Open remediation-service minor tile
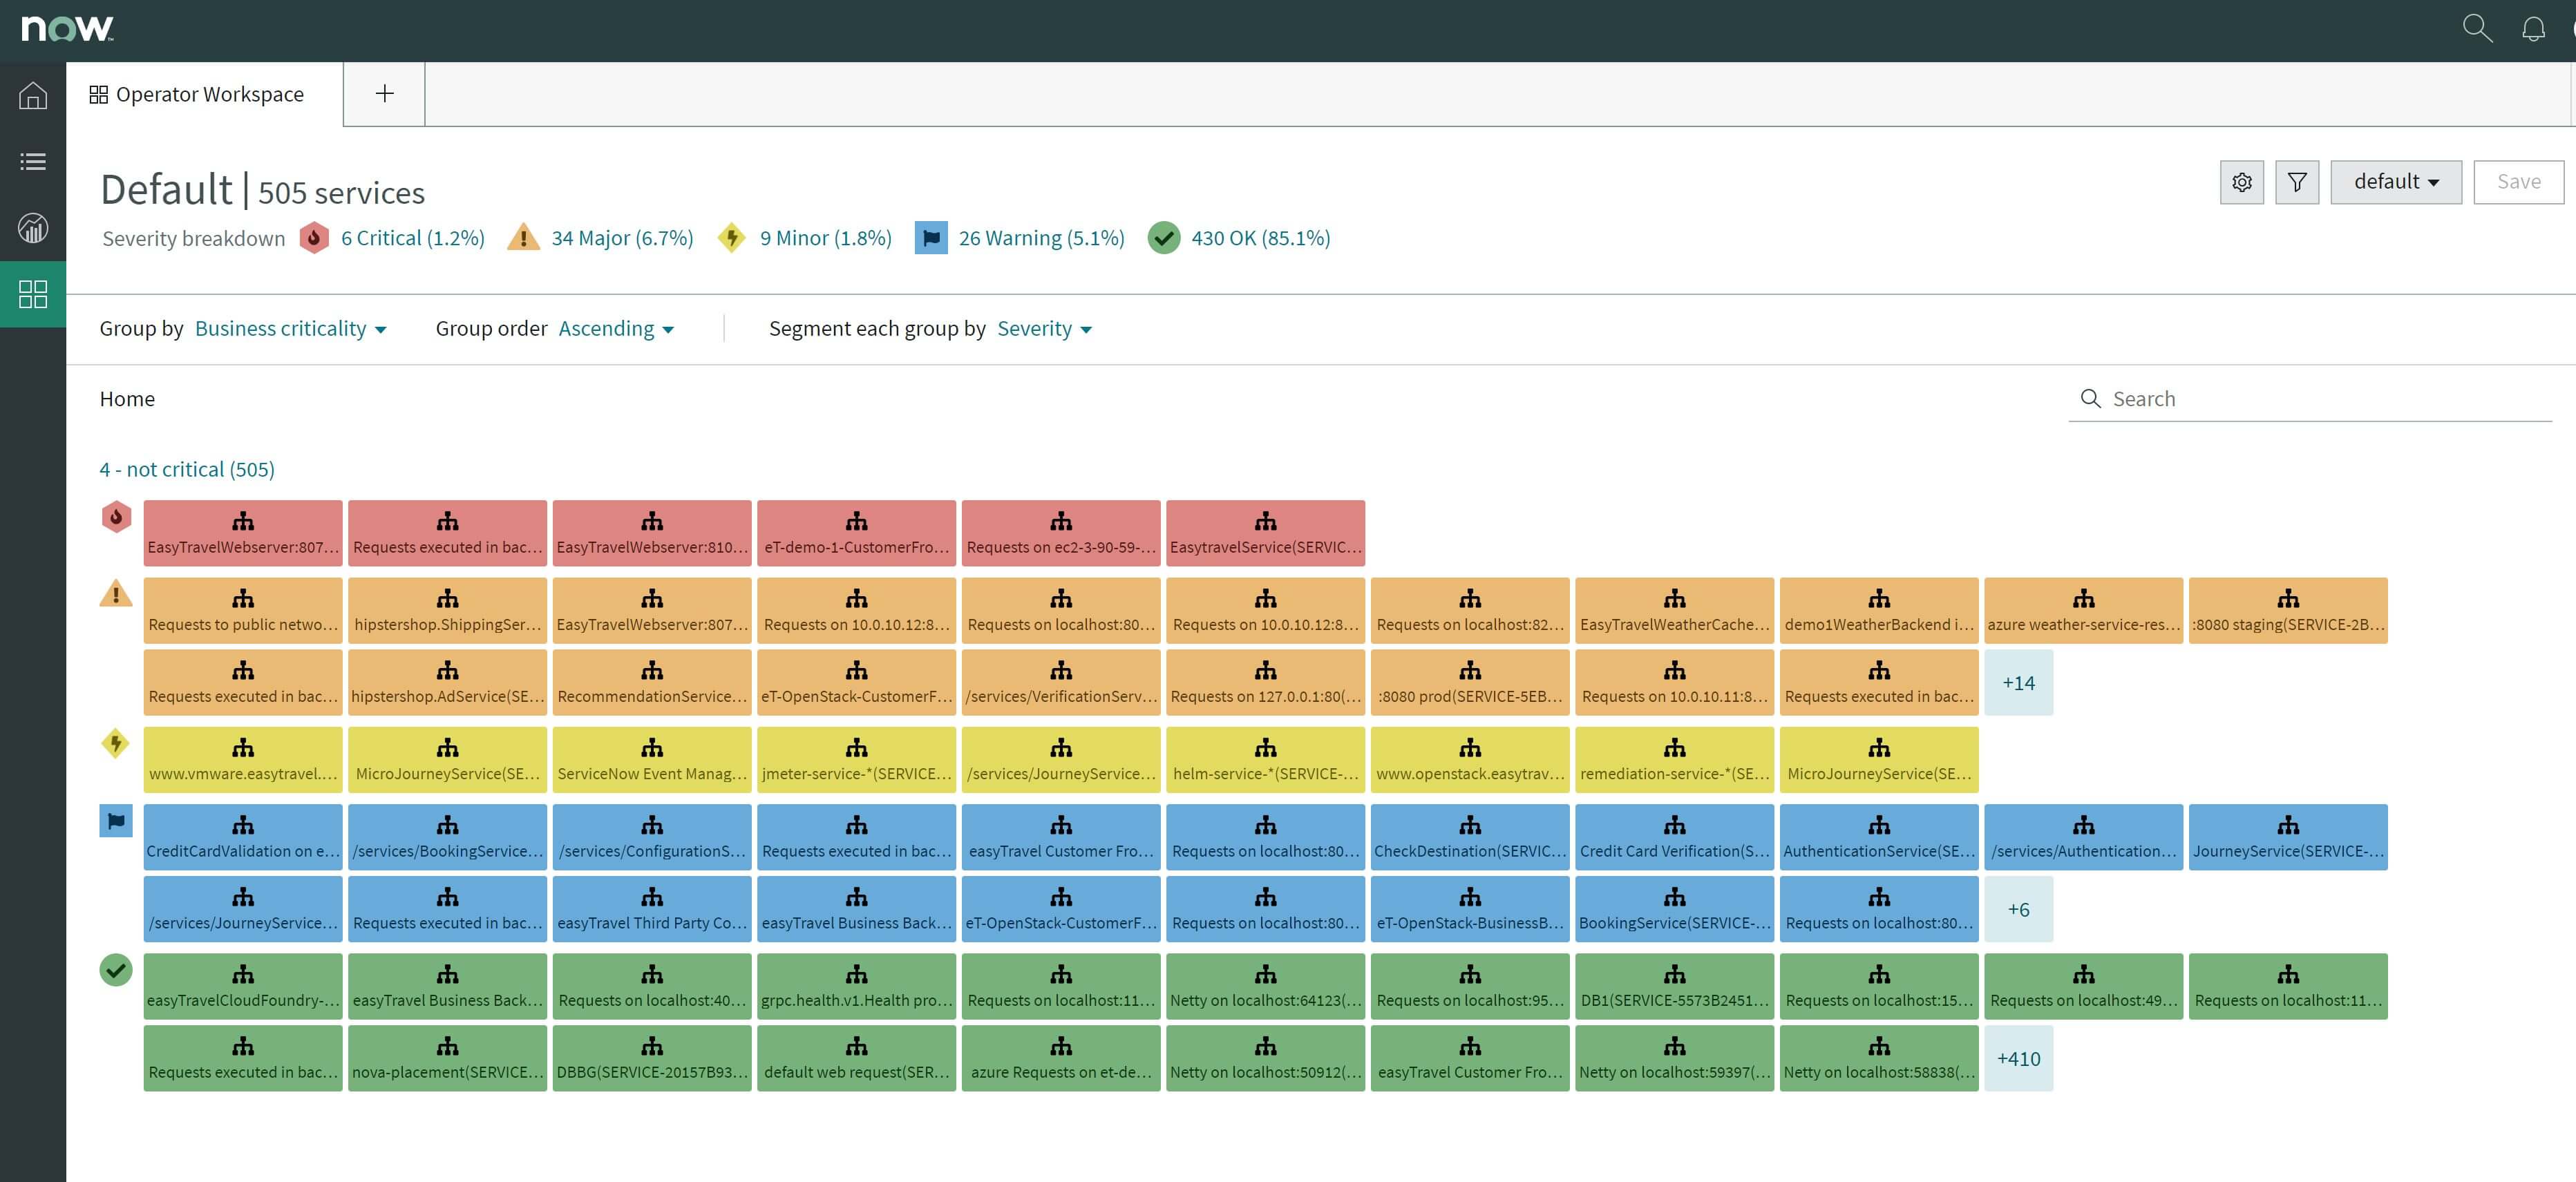The image size is (2576, 1182). pos(1674,760)
